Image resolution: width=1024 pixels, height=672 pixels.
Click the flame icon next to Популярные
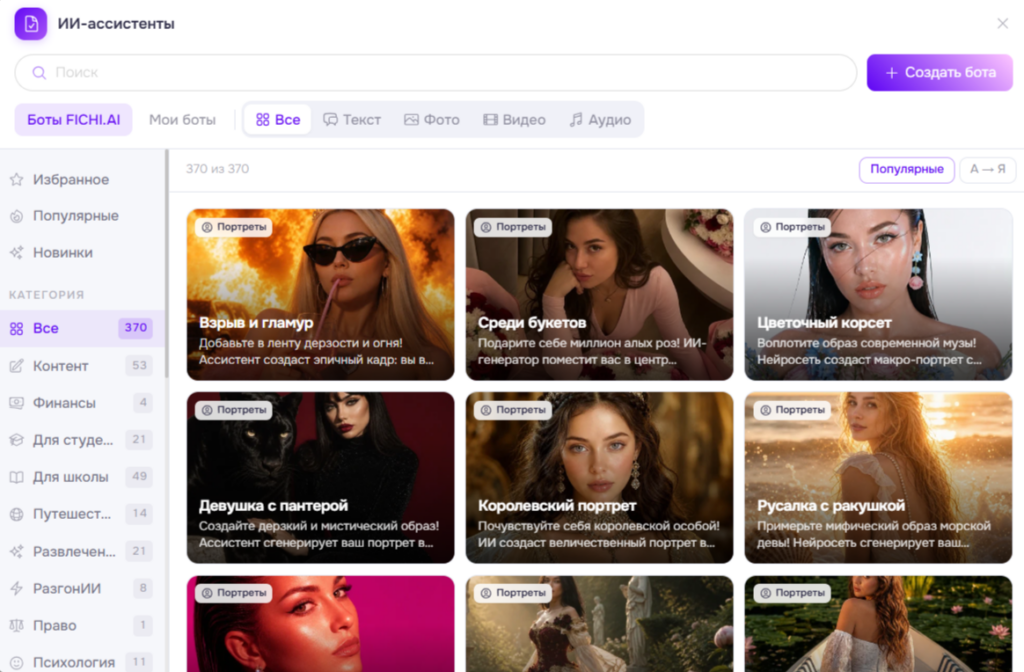tap(16, 216)
